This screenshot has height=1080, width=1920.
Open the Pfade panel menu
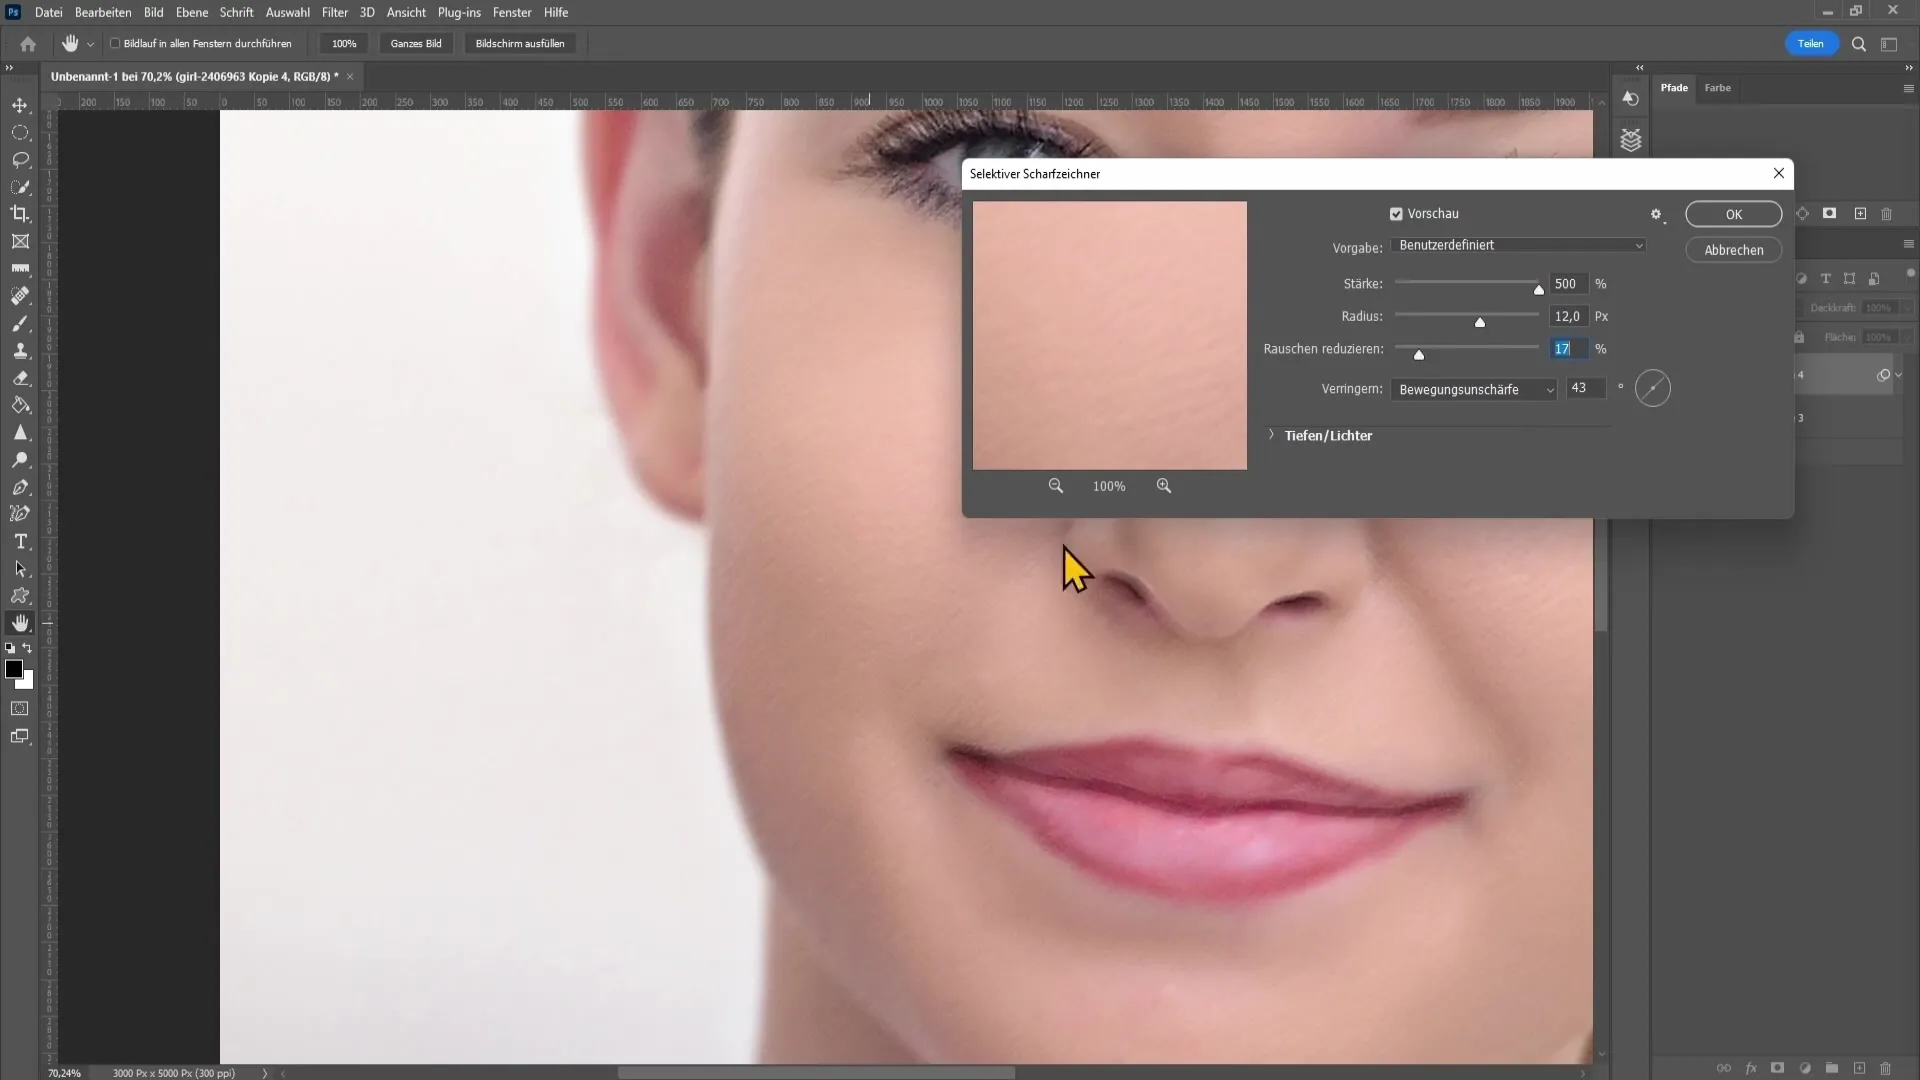(x=1908, y=88)
